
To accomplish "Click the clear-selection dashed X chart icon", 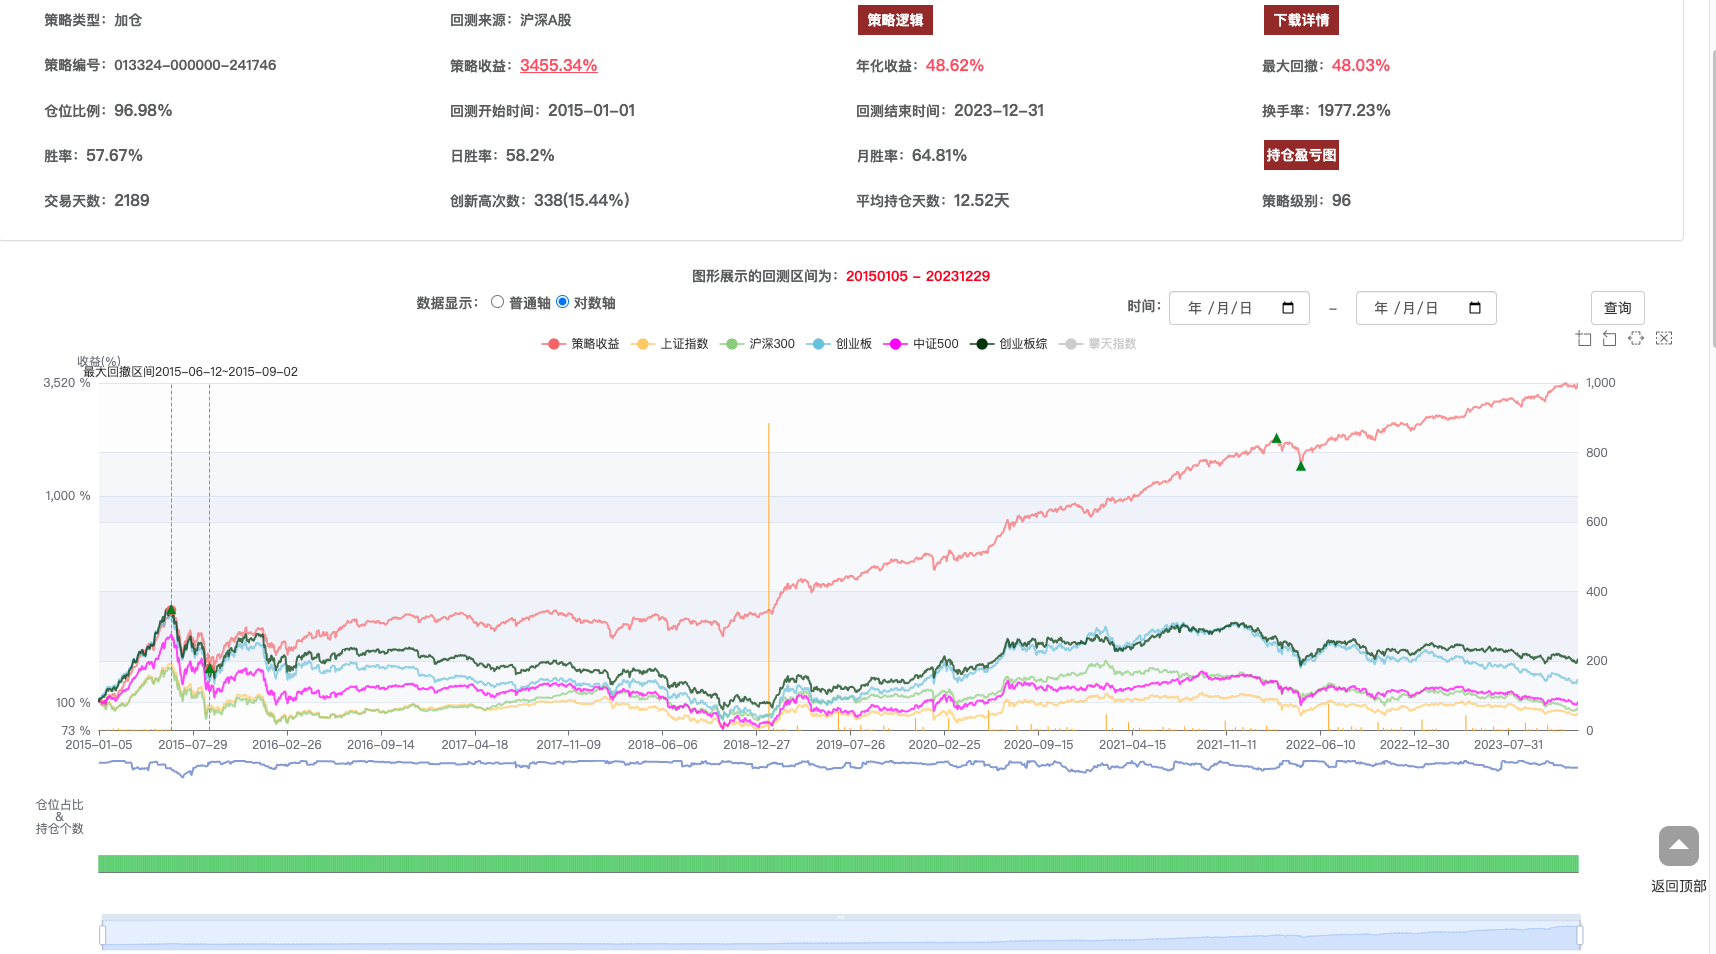I will [1664, 338].
